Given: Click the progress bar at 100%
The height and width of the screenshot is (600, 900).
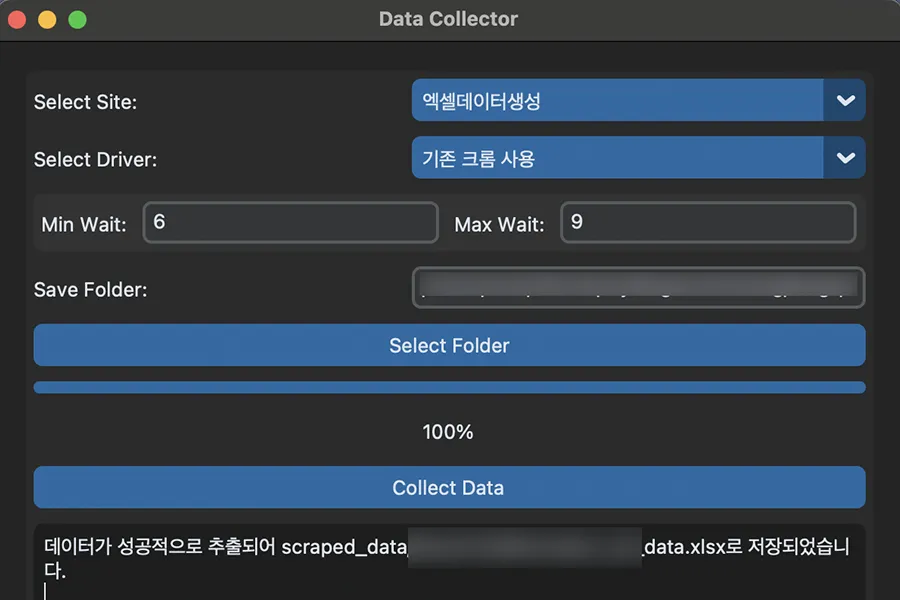Looking at the screenshot, I should [448, 387].
